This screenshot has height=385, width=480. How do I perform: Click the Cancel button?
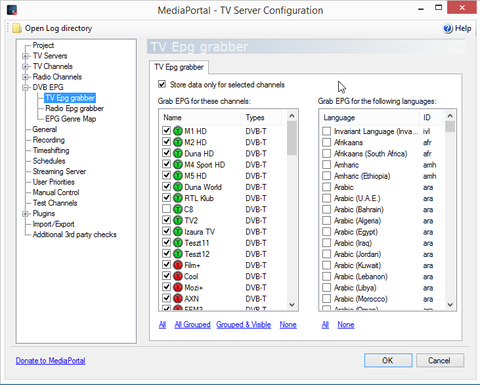point(440,360)
